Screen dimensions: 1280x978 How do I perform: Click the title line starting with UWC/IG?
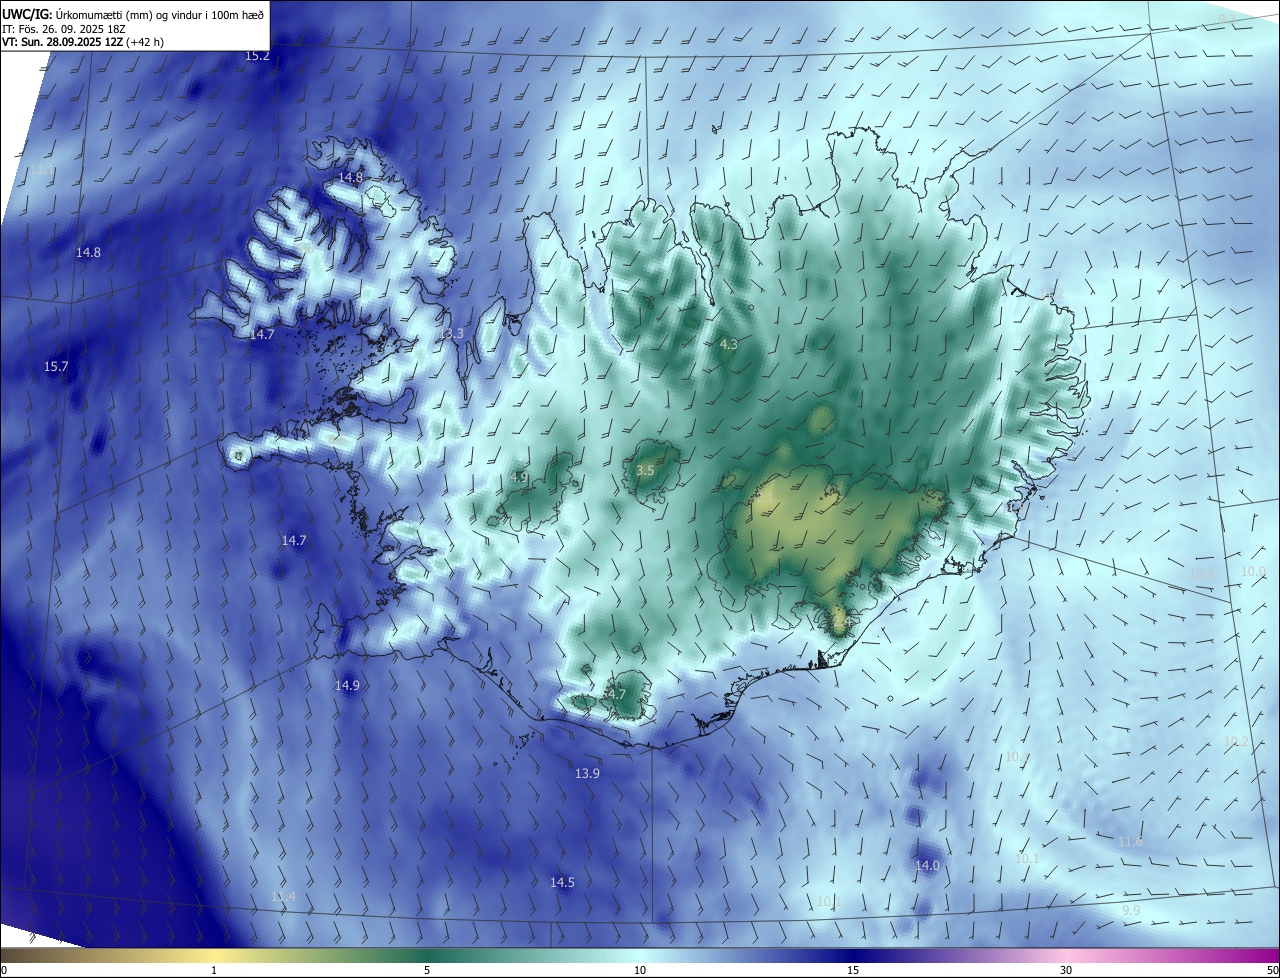point(134,14)
